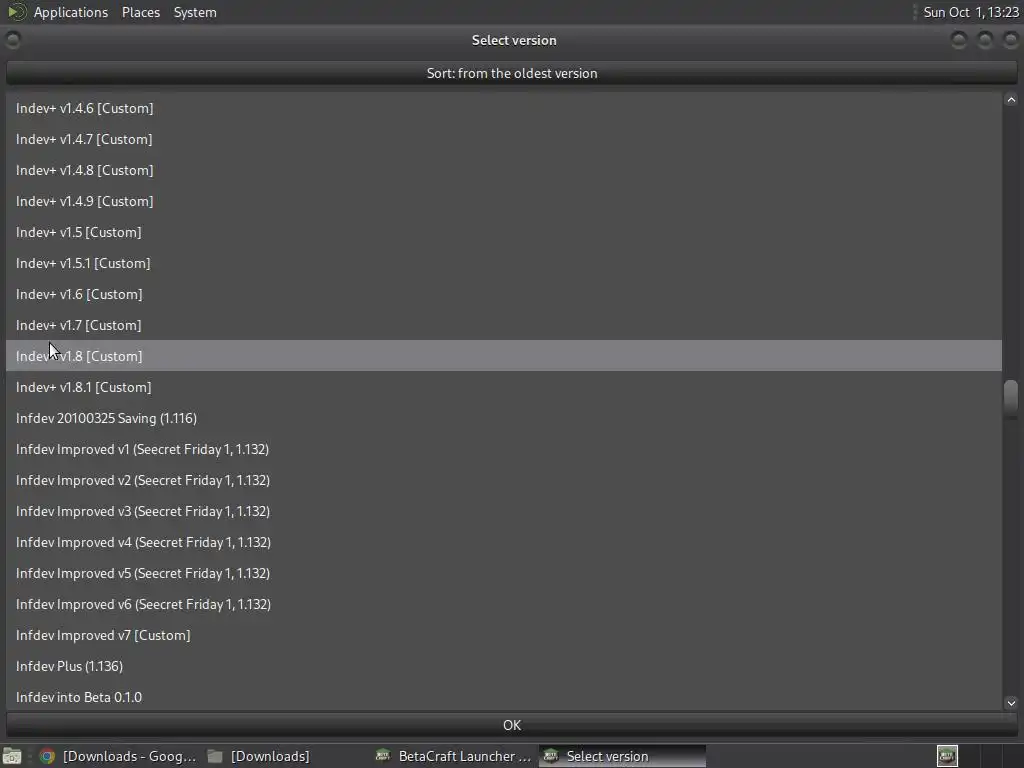This screenshot has height=768, width=1024.
Task: Click the BetaCraft tray icon
Action: tap(947, 756)
